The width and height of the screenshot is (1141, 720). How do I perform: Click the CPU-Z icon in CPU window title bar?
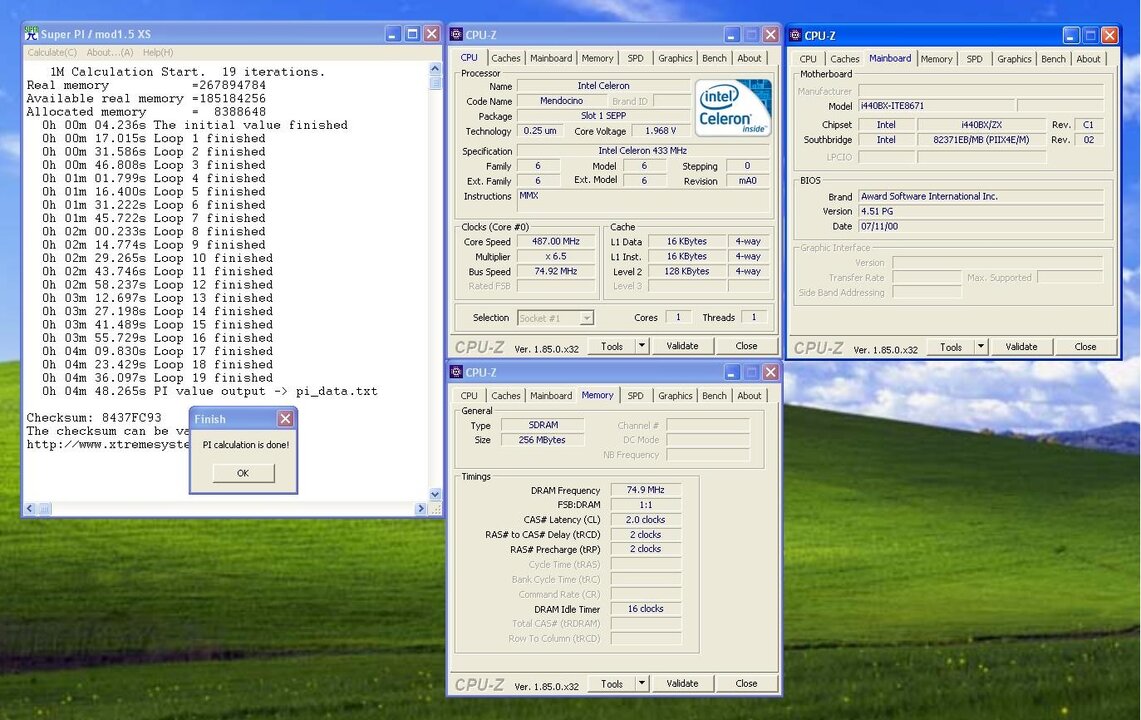click(456, 34)
